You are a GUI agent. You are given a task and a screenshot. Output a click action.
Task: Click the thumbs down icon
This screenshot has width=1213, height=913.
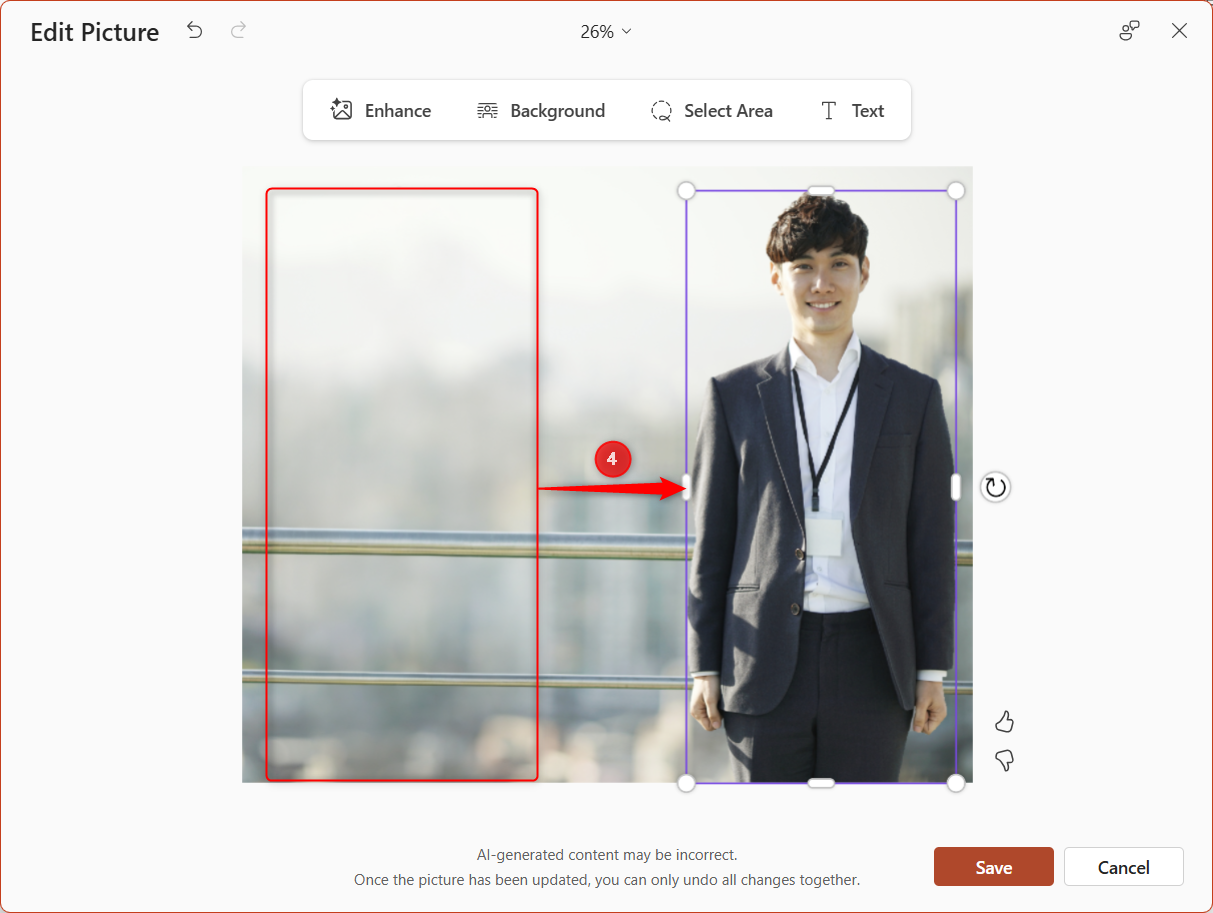(1004, 761)
